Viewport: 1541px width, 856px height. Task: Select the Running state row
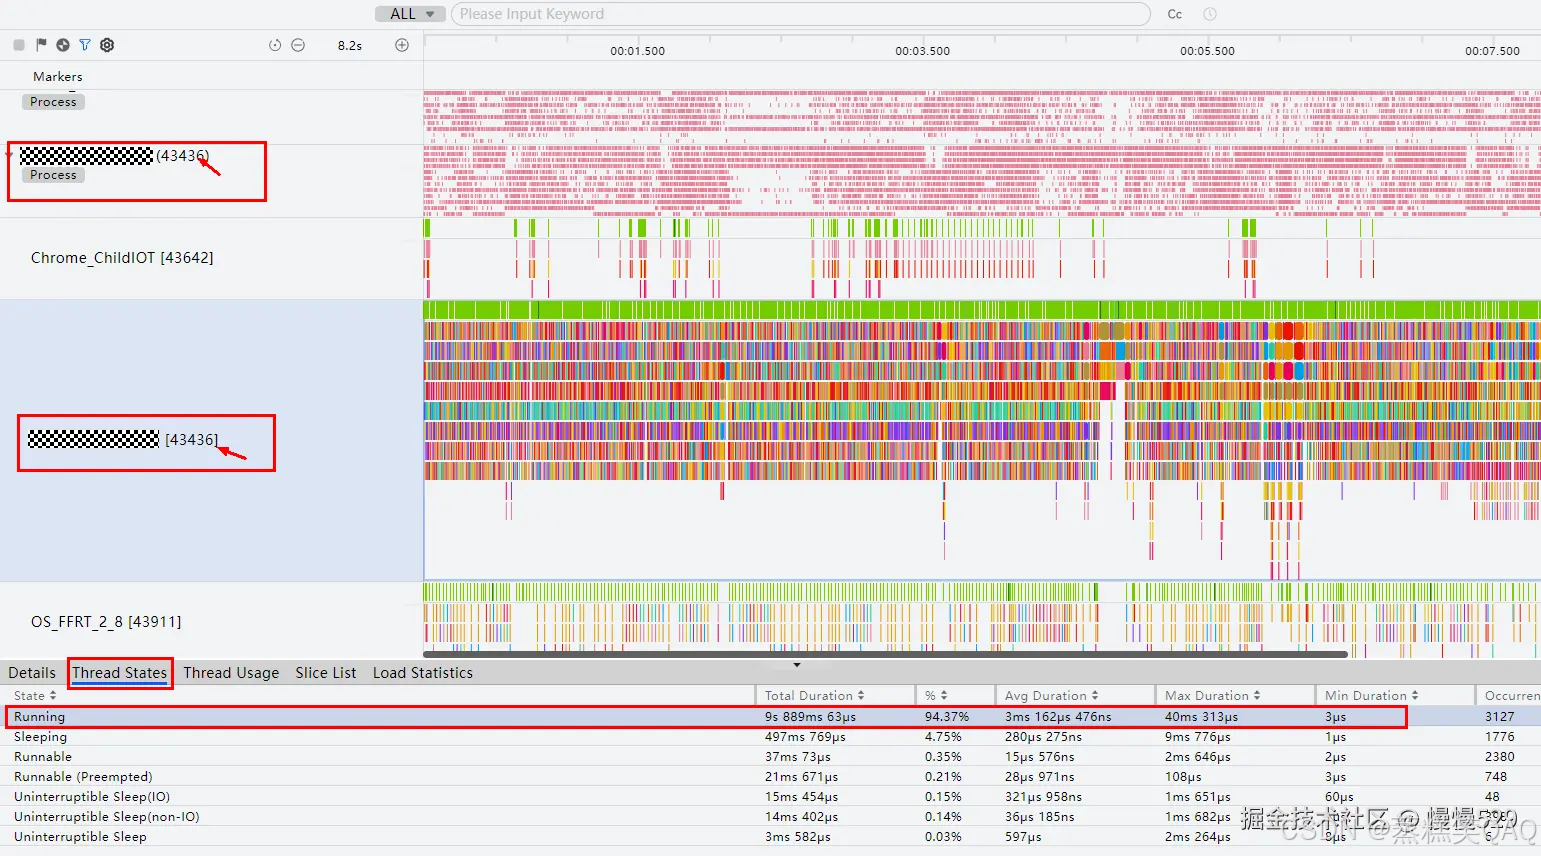[770, 717]
